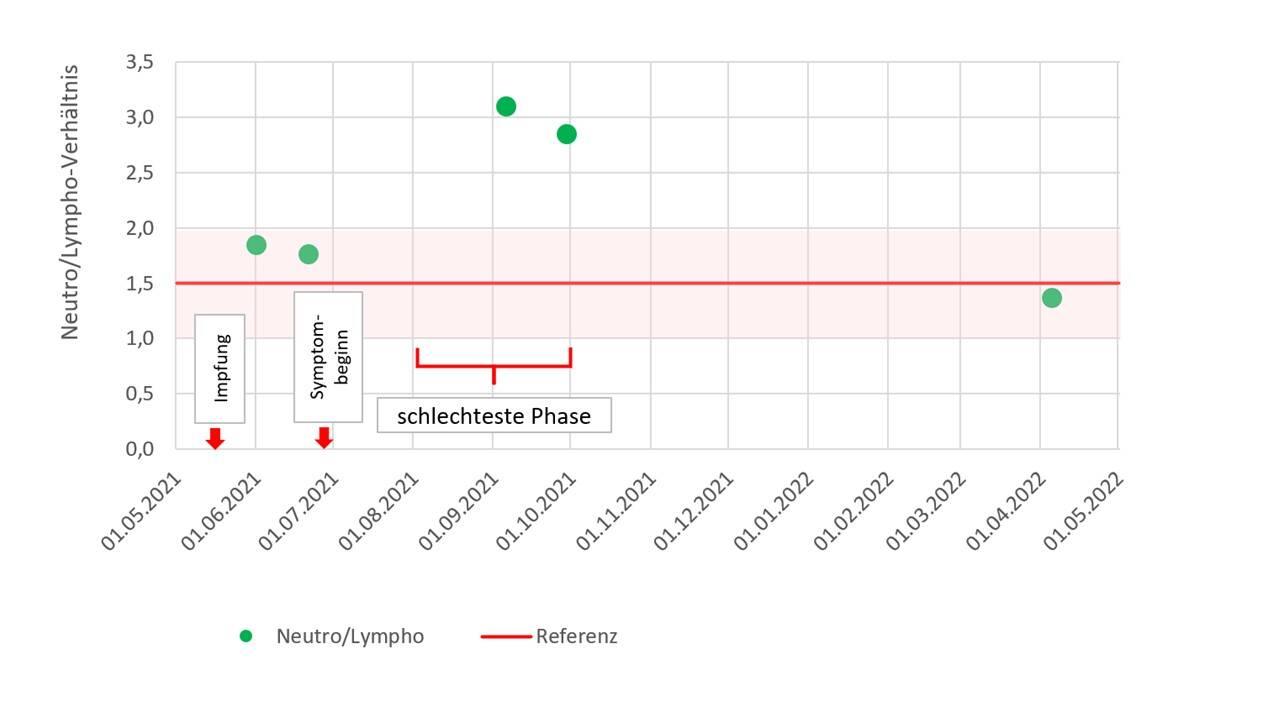Image resolution: width=1280 pixels, height=720 pixels.
Task: Select the Impfung text box
Action: (x=220, y=368)
